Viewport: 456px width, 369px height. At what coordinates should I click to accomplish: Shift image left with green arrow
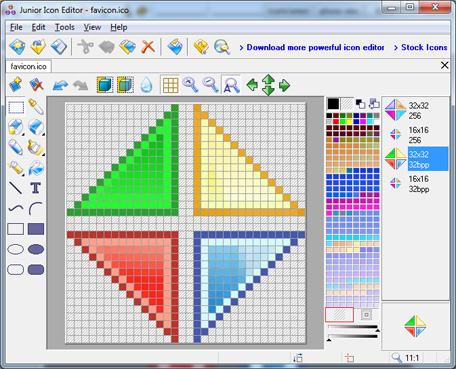coord(252,85)
